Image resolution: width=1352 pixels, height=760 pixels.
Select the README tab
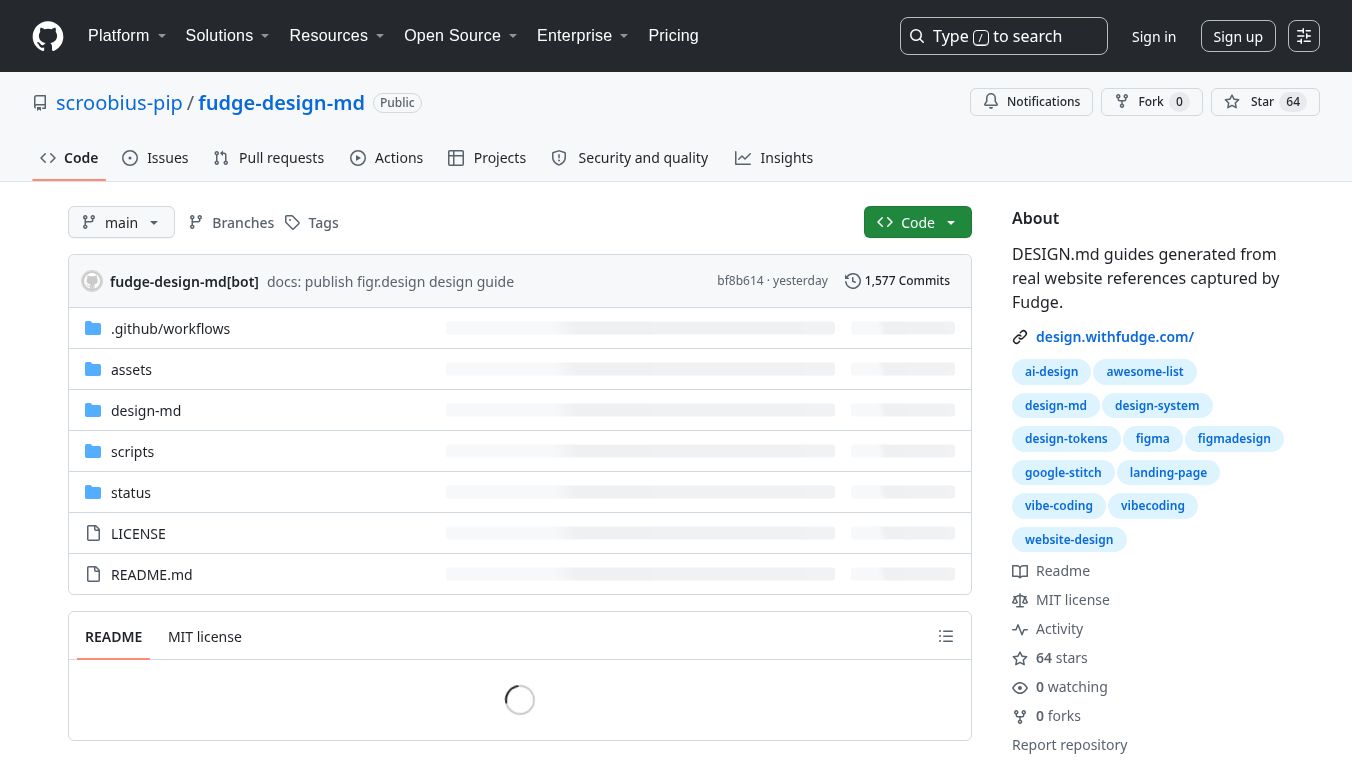(114, 636)
